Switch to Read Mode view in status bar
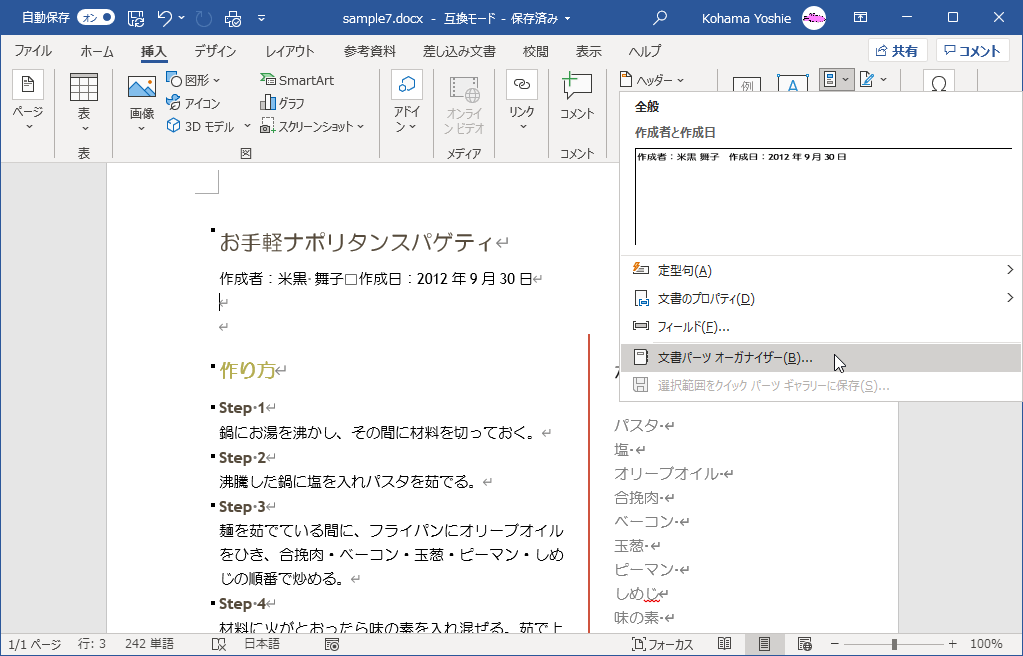The height and width of the screenshot is (656, 1023). point(725,644)
